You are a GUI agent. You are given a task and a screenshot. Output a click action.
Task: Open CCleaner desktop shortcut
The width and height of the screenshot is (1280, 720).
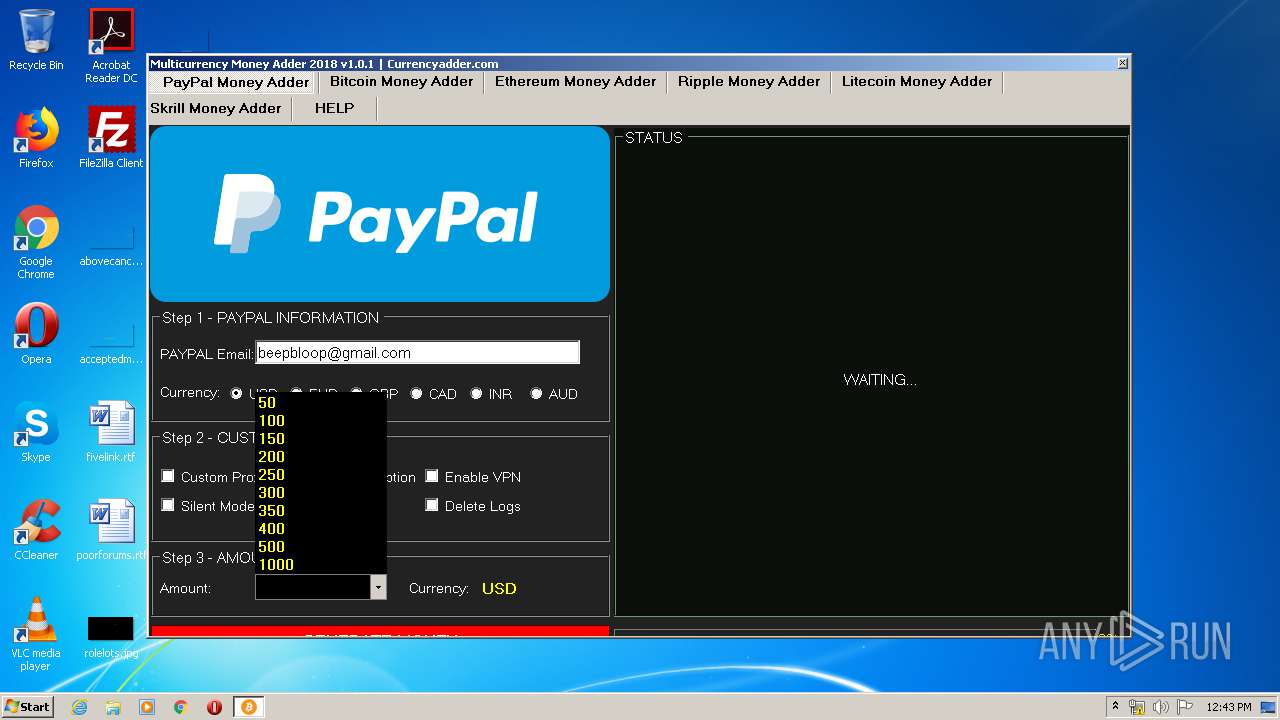click(36, 529)
